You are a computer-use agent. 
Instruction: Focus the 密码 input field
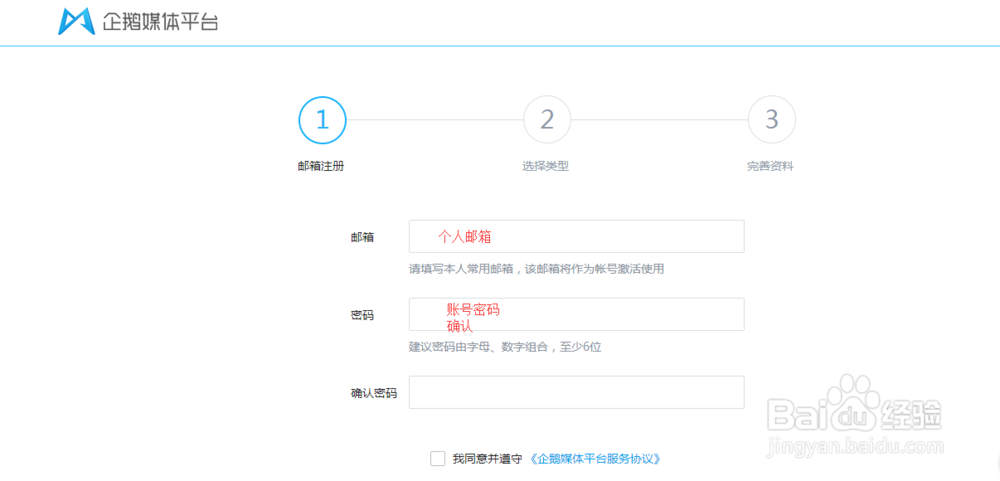tap(577, 314)
